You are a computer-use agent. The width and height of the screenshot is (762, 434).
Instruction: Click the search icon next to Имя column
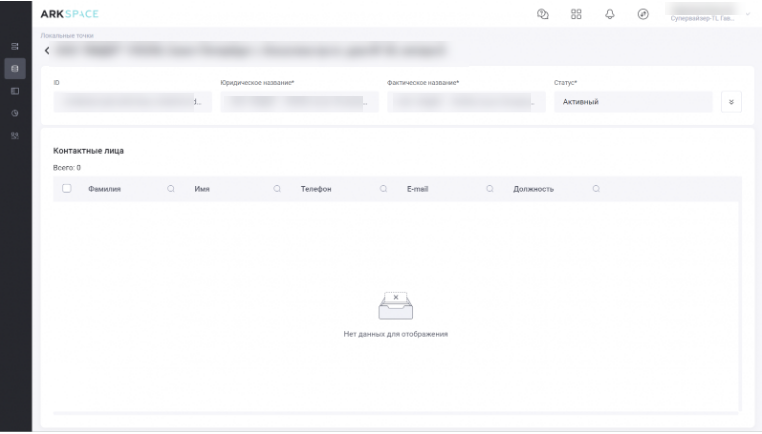[277, 188]
